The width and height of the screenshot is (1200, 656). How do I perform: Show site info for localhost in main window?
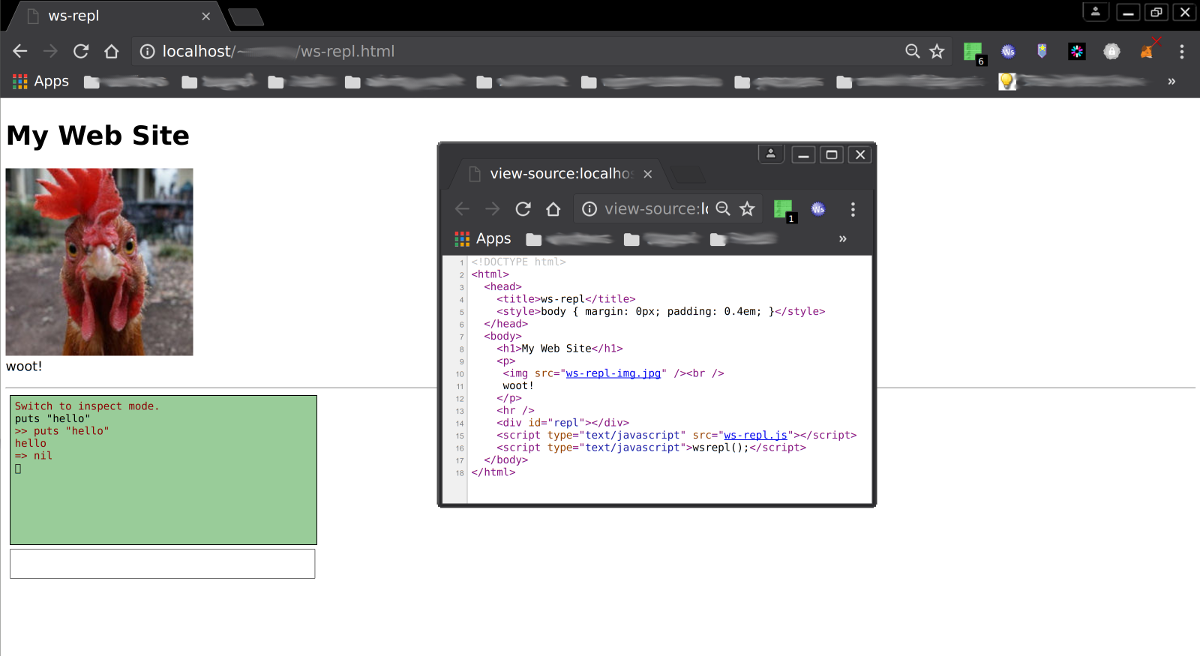tap(146, 51)
